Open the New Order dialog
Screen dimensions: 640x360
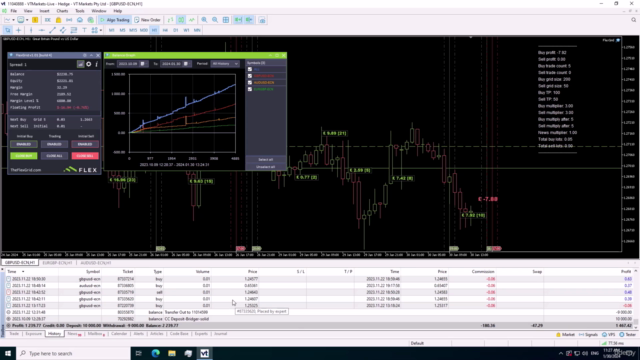point(147,20)
